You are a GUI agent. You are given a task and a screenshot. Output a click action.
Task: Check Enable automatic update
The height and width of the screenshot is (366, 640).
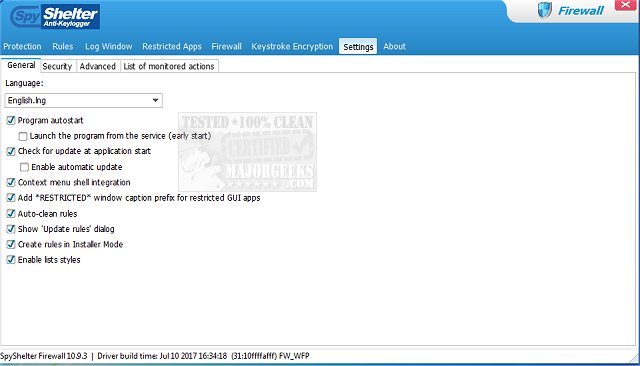[x=24, y=167]
